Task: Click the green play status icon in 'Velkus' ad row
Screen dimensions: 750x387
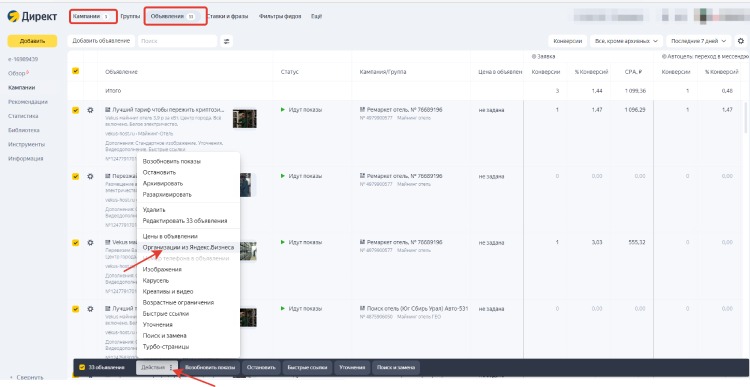Action: click(x=283, y=243)
